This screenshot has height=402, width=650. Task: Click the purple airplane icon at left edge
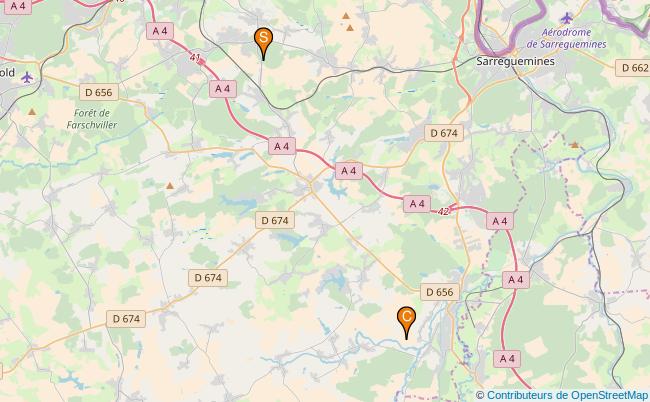27,77
